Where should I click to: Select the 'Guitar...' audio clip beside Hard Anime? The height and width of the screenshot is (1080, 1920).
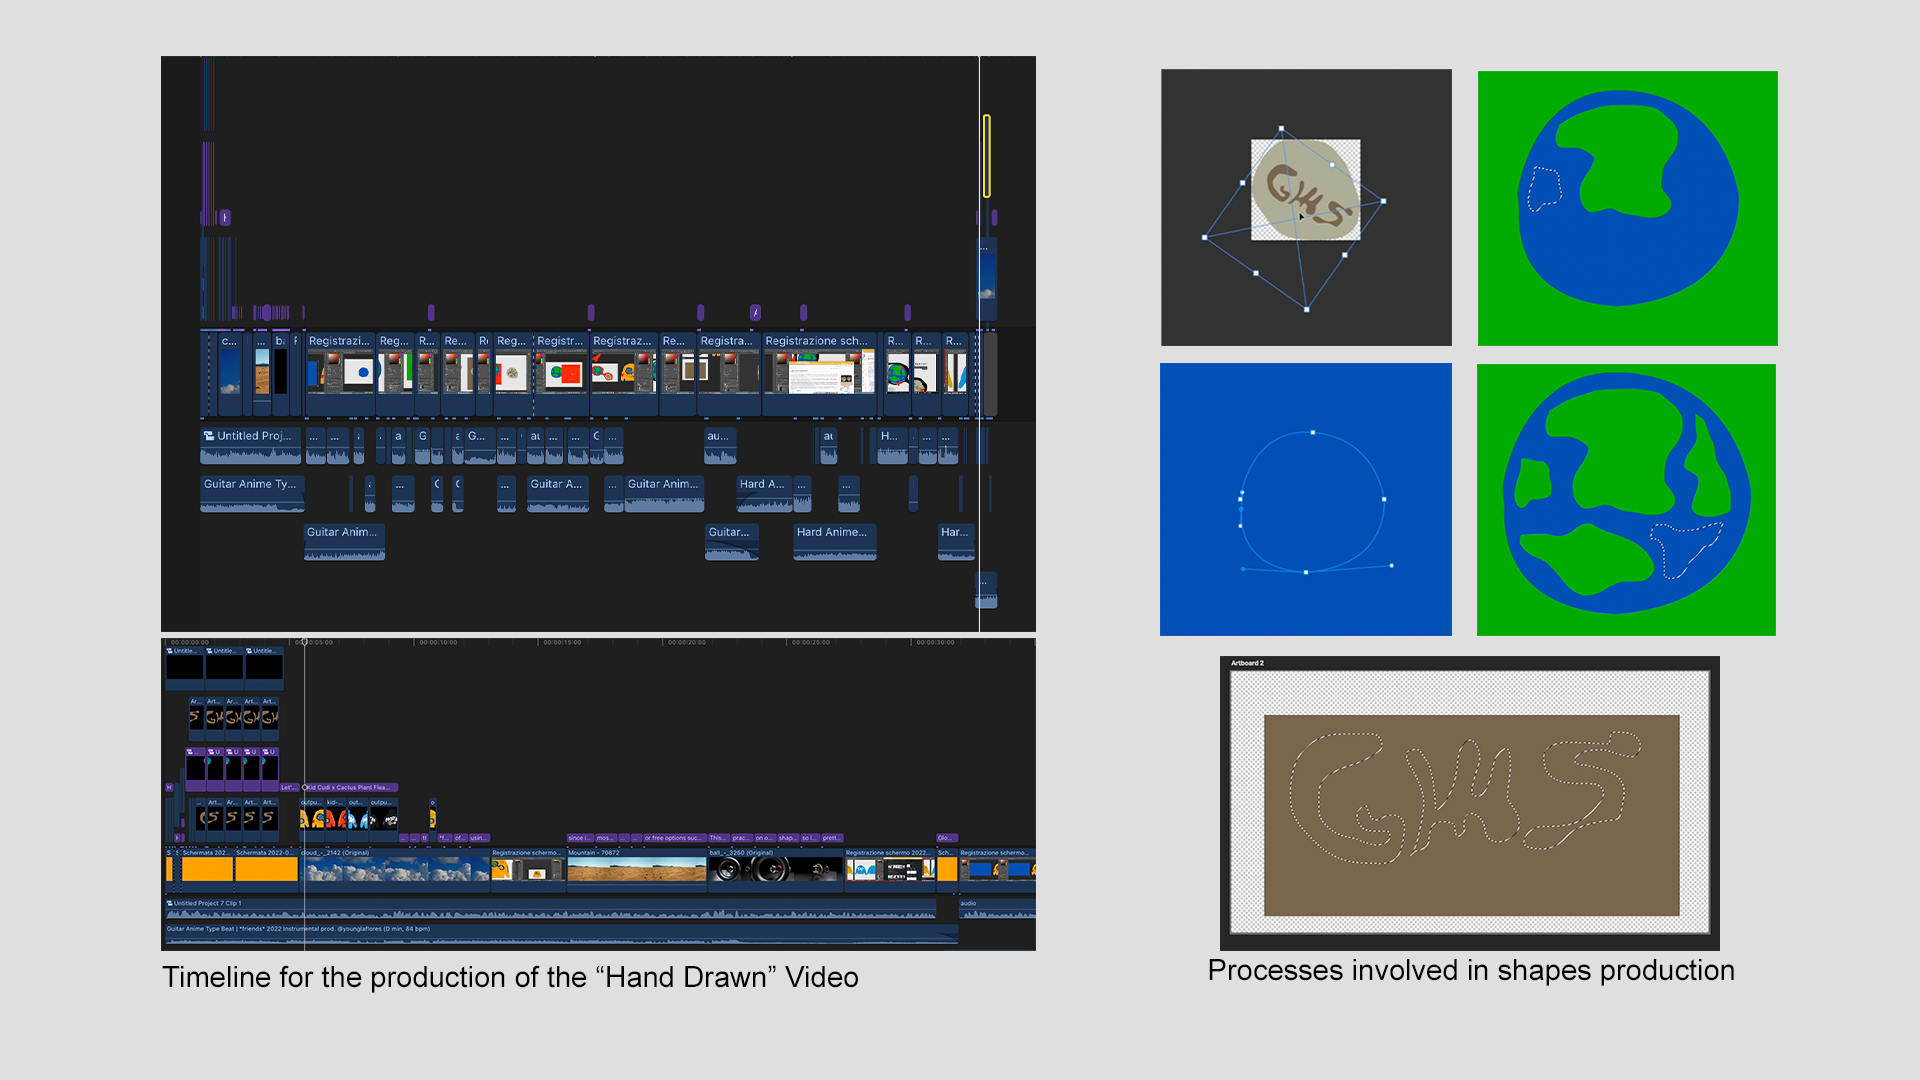(732, 542)
